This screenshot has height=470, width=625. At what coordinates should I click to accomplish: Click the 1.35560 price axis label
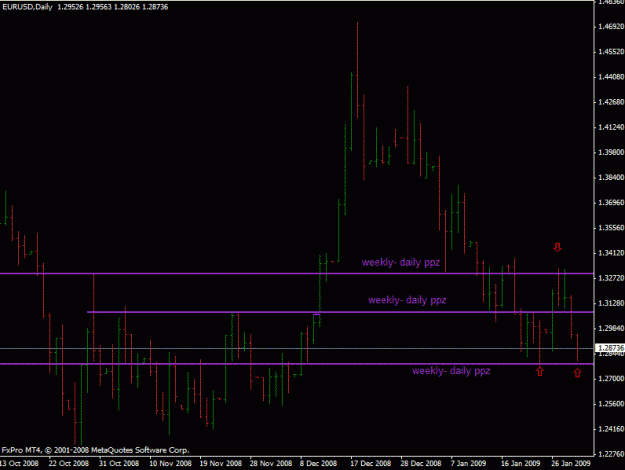point(611,228)
